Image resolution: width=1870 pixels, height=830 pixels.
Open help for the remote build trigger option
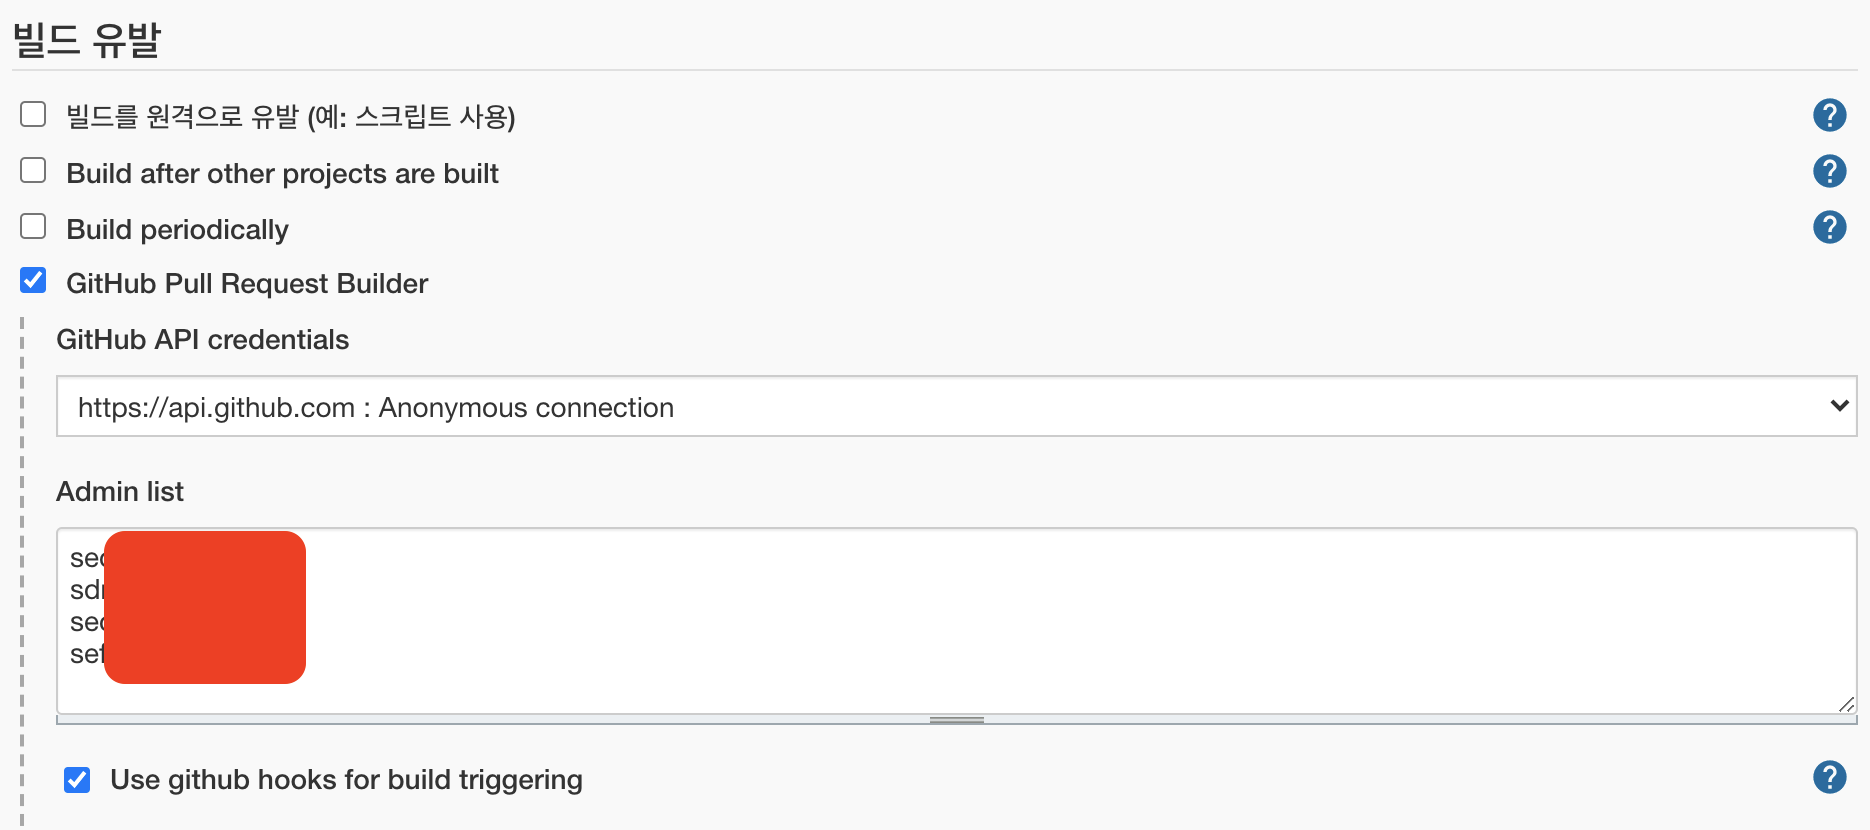(1829, 115)
